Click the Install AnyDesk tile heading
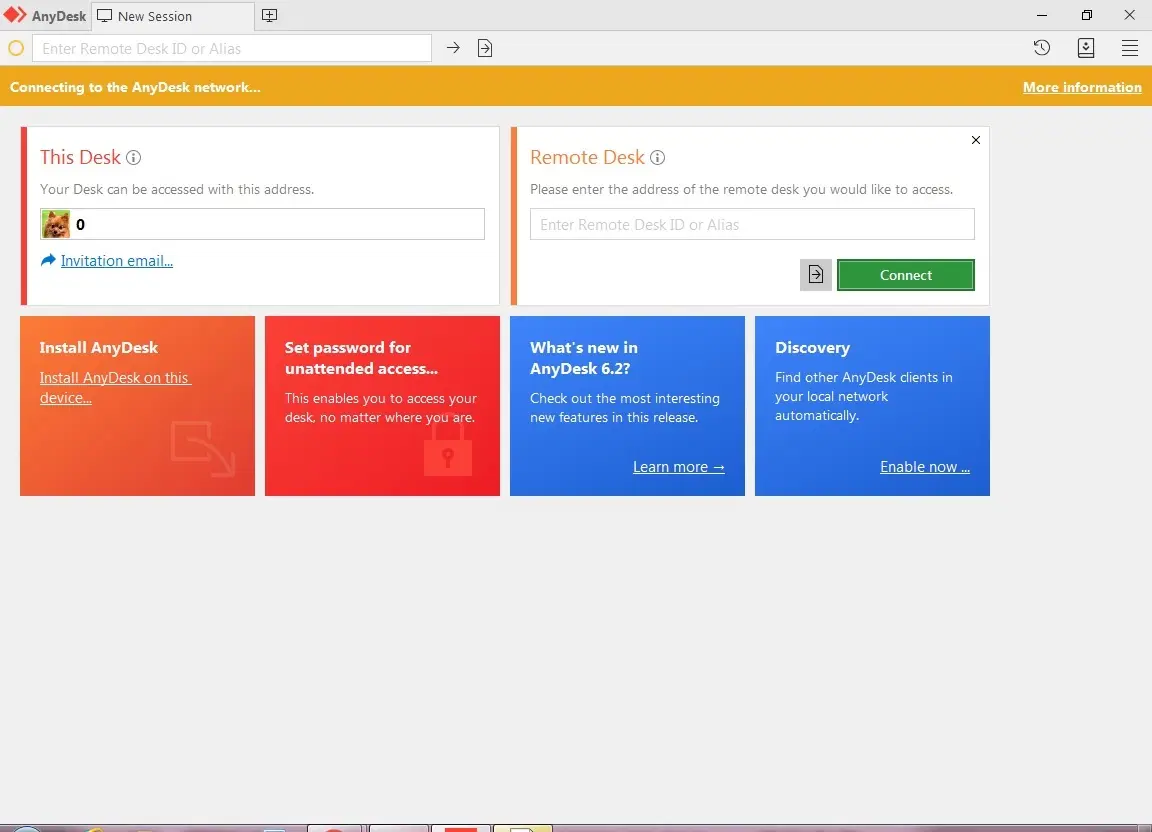Viewport: 1152px width, 832px height. [x=98, y=348]
